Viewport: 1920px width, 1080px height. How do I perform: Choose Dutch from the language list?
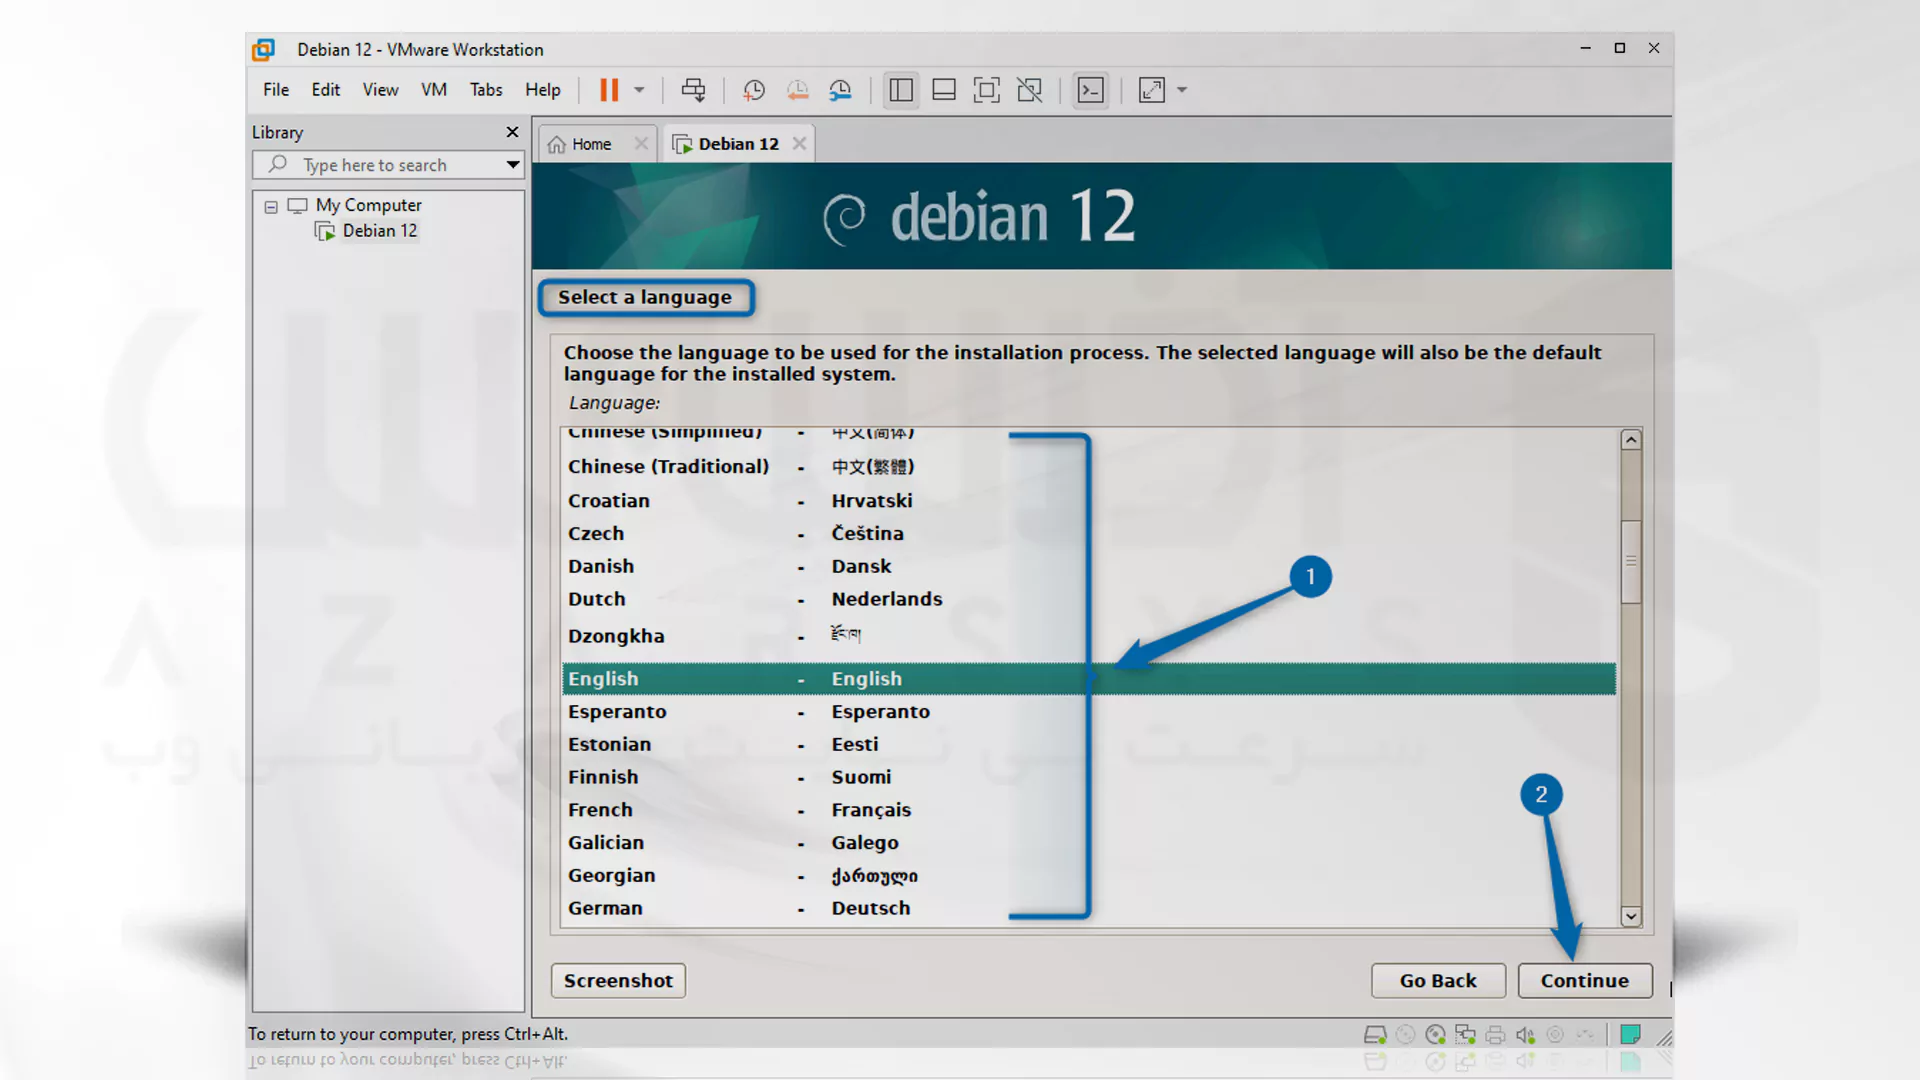tap(1088, 599)
